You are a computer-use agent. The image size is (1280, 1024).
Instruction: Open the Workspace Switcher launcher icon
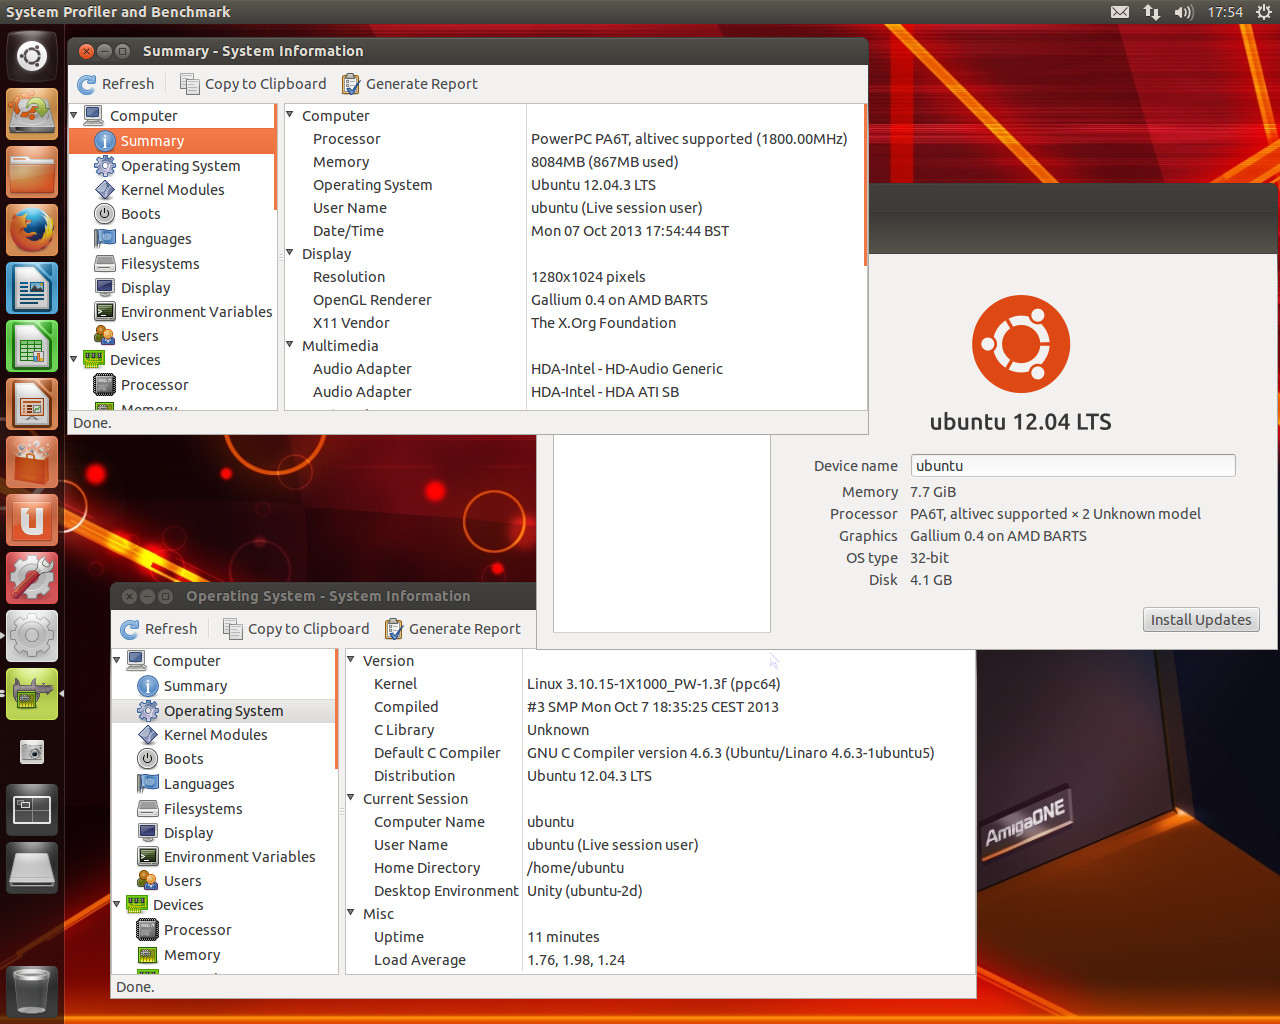tap(32, 810)
